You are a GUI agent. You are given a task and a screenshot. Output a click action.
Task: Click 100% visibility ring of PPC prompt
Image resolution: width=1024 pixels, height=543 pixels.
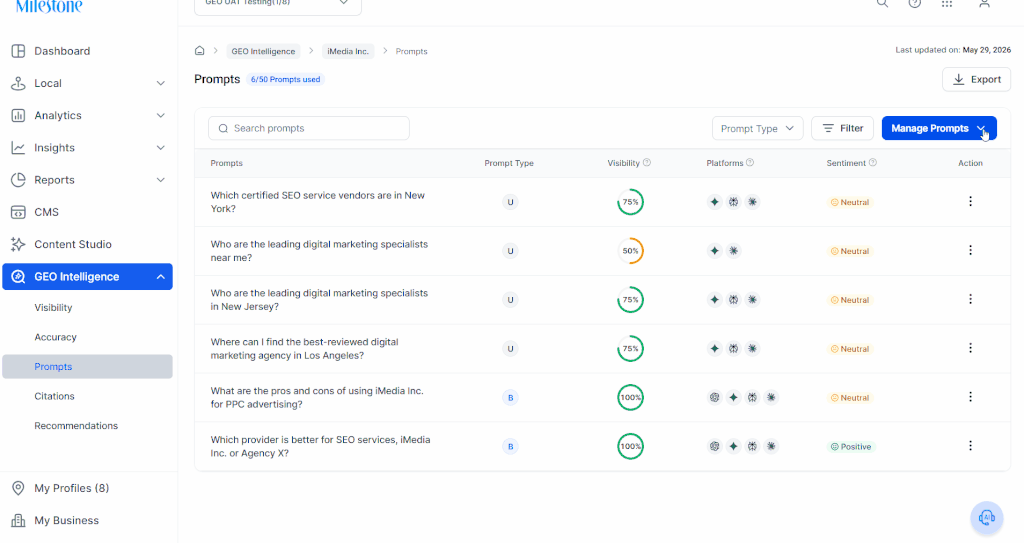pos(630,397)
